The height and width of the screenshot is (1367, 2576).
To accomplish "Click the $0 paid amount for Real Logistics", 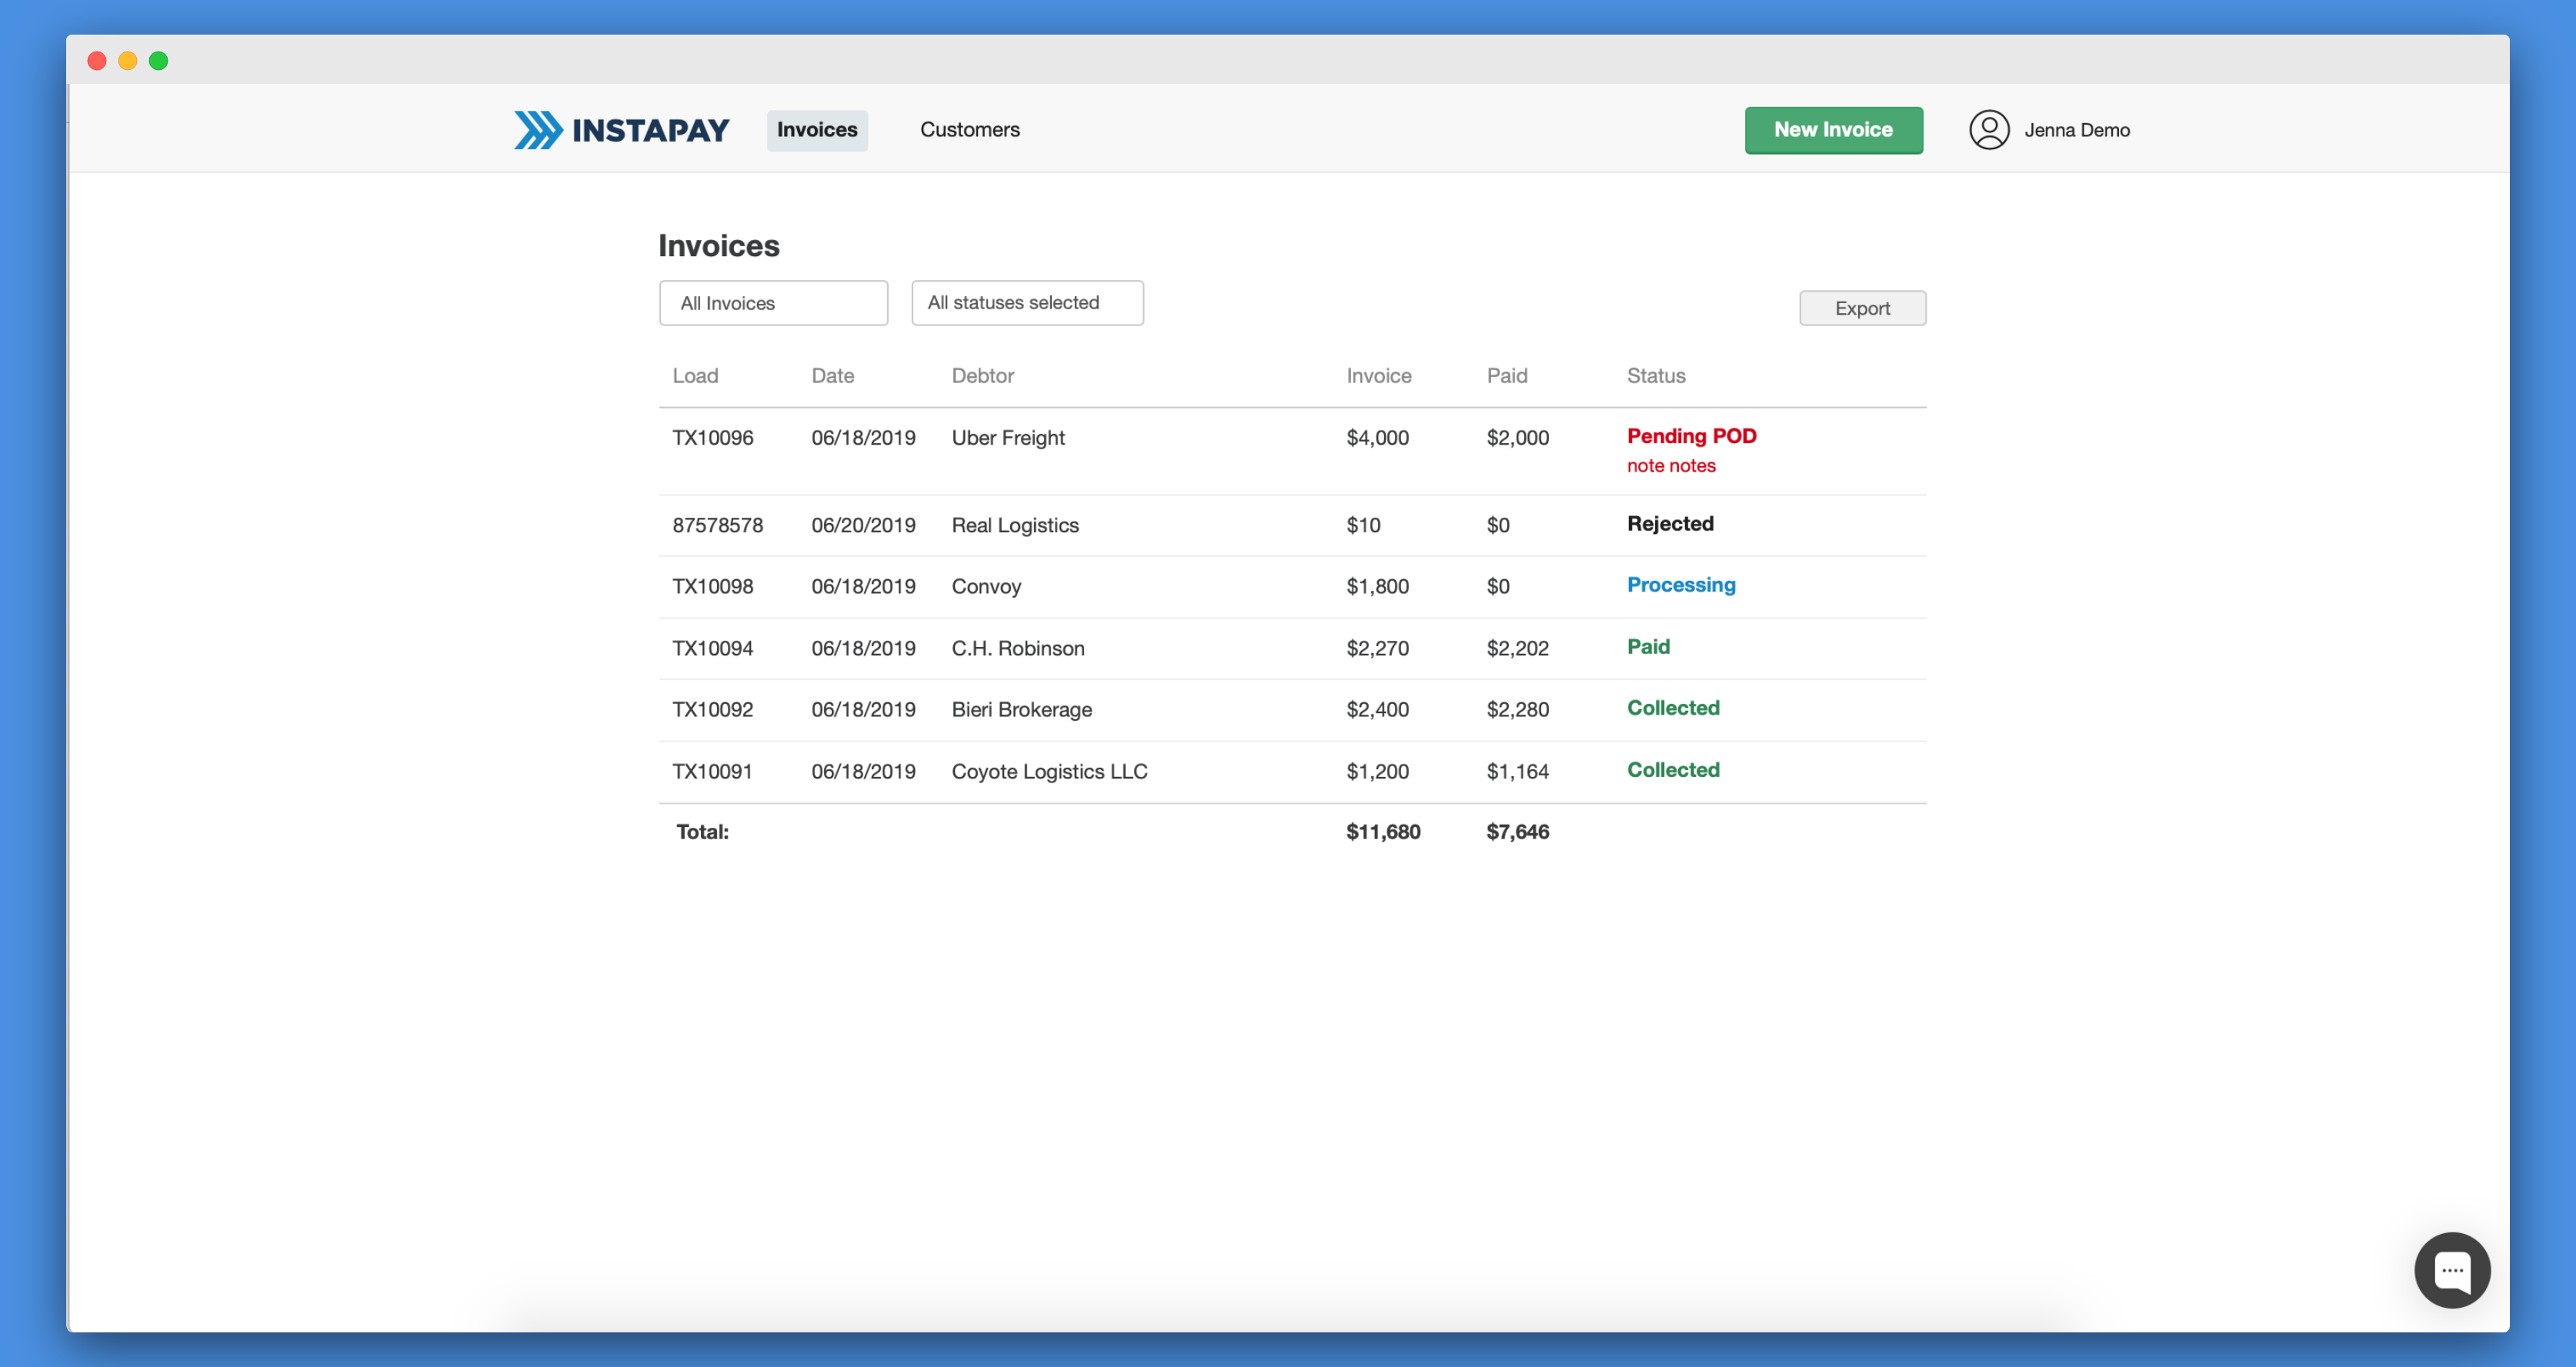I will (x=1497, y=526).
